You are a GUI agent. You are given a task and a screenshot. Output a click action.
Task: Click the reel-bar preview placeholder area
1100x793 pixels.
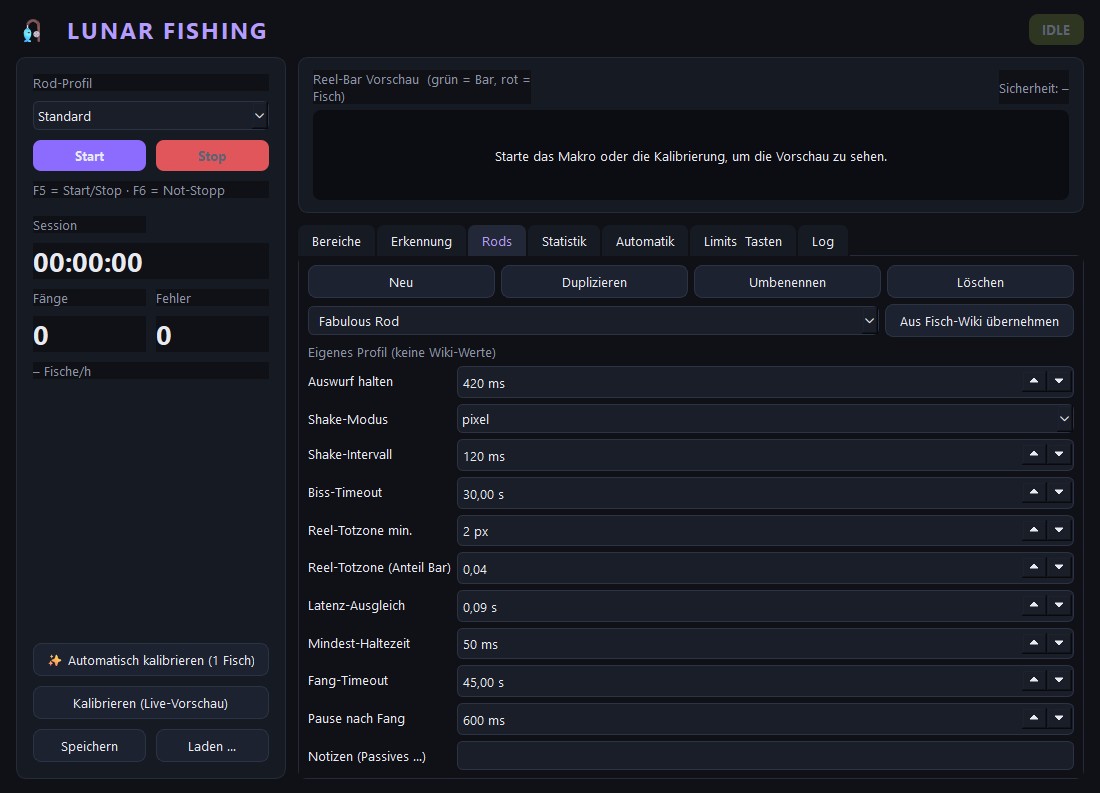pyautogui.click(x=691, y=156)
